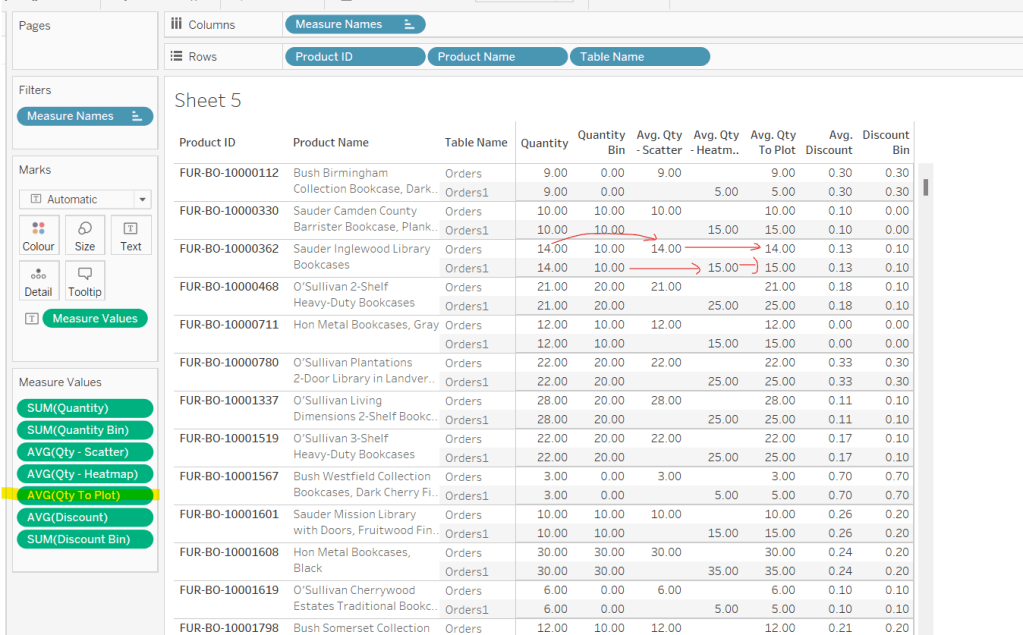
Task: Click sort icon on Measure Names filter pill
Action: (x=137, y=116)
